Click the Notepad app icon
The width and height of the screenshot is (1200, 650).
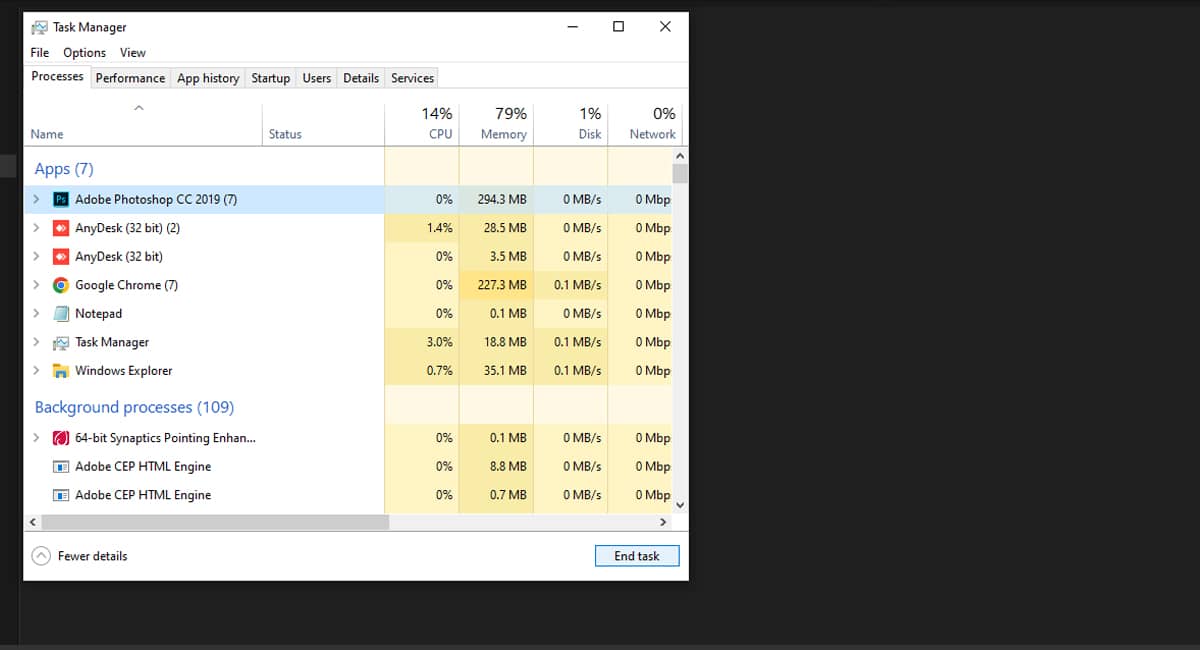(61, 313)
